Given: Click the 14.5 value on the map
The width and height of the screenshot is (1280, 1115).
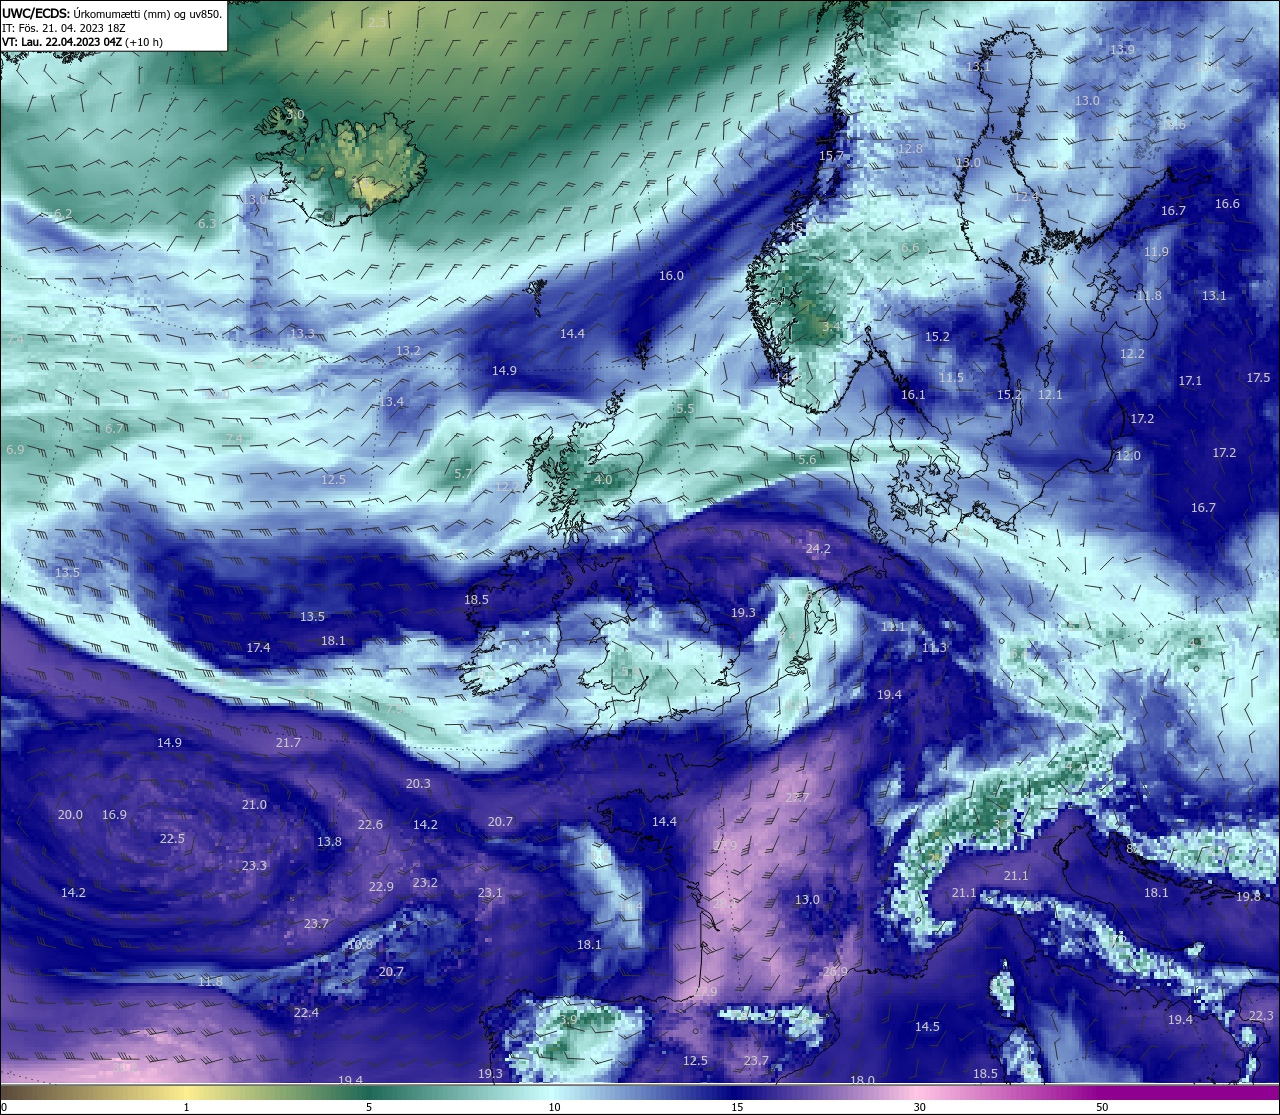Looking at the screenshot, I should pos(927,1027).
